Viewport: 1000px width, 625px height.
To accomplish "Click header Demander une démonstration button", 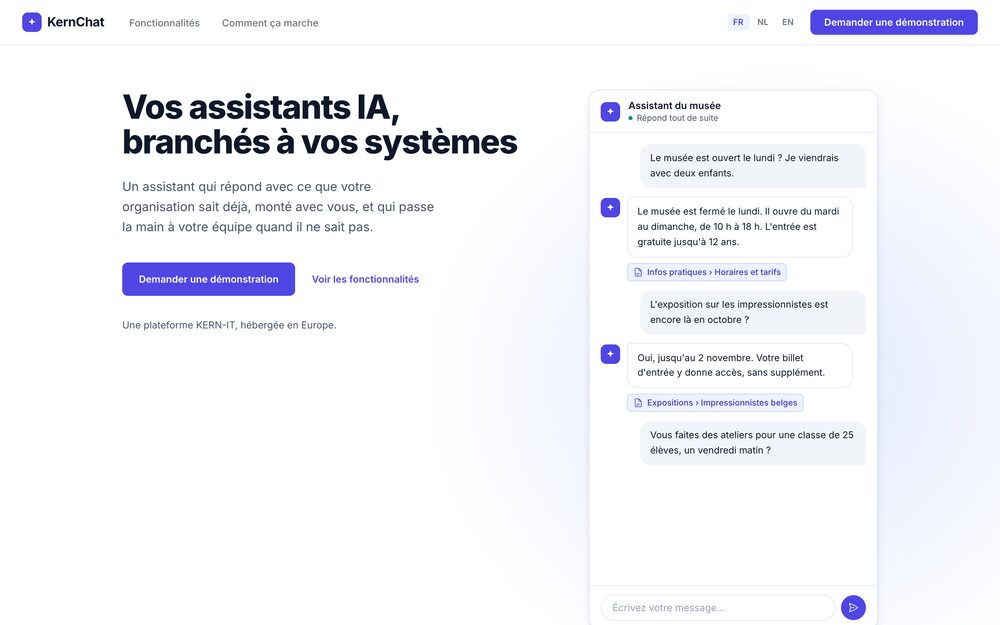I will (x=893, y=22).
